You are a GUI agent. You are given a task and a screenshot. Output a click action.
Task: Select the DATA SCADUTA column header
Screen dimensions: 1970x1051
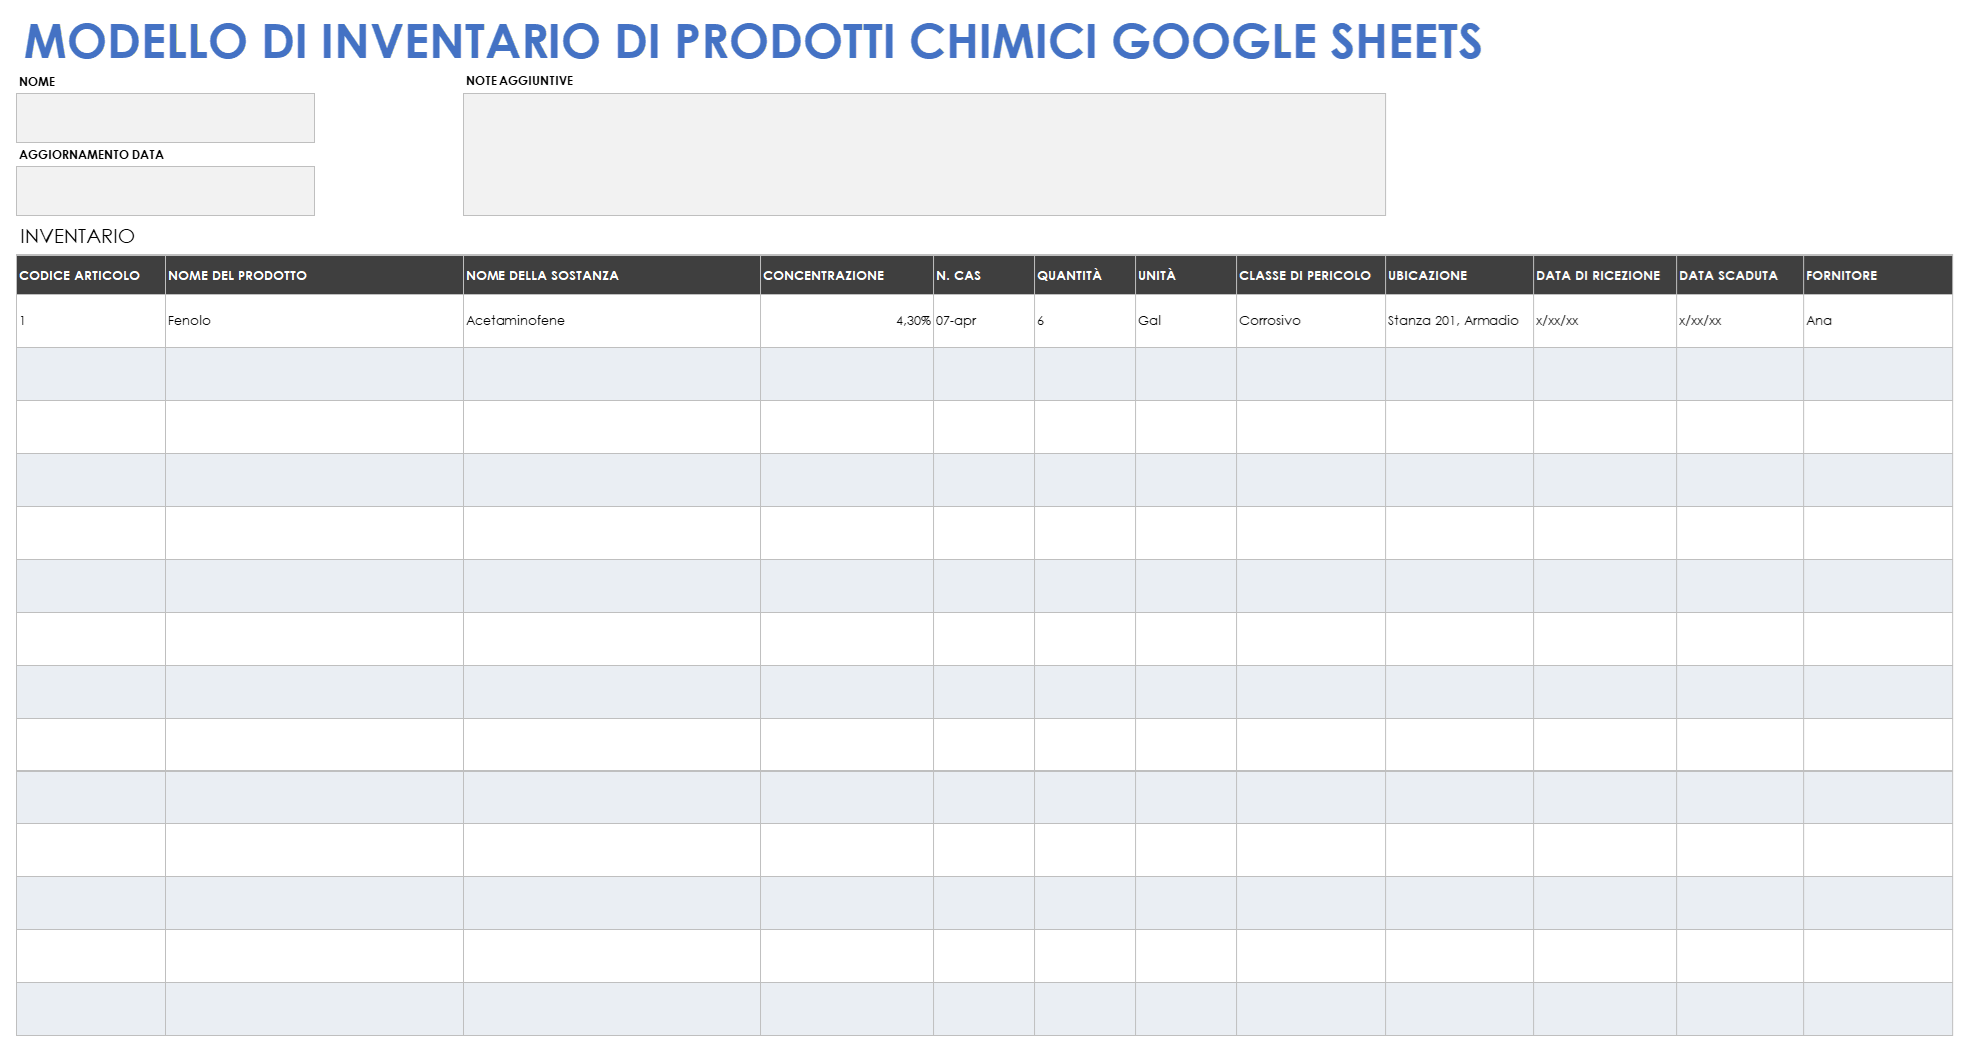click(x=1740, y=275)
